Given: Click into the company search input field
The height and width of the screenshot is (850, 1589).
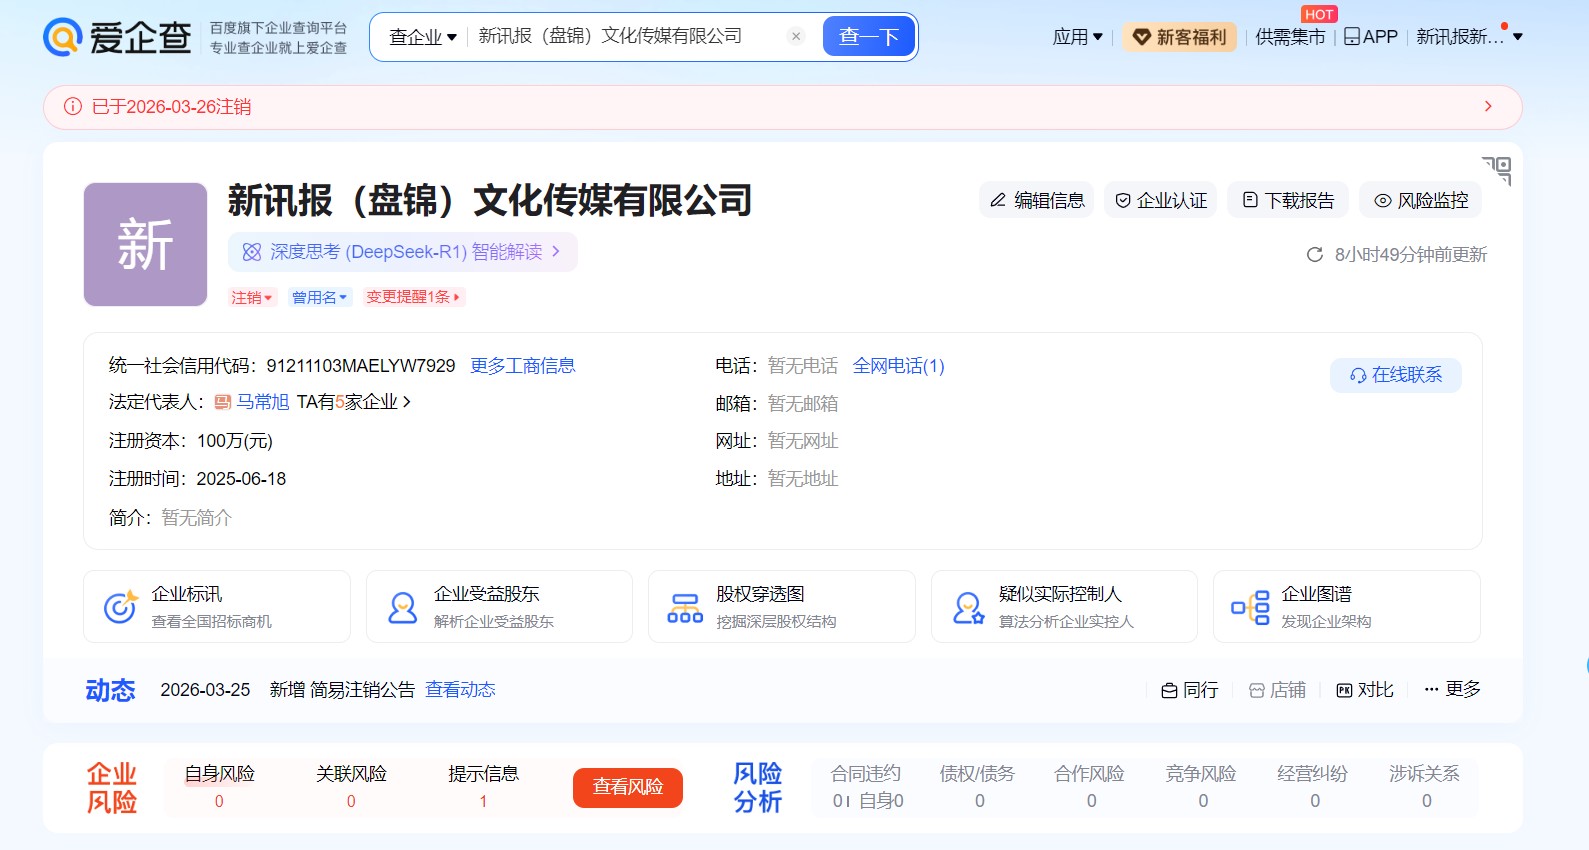Looking at the screenshot, I should coord(625,37).
